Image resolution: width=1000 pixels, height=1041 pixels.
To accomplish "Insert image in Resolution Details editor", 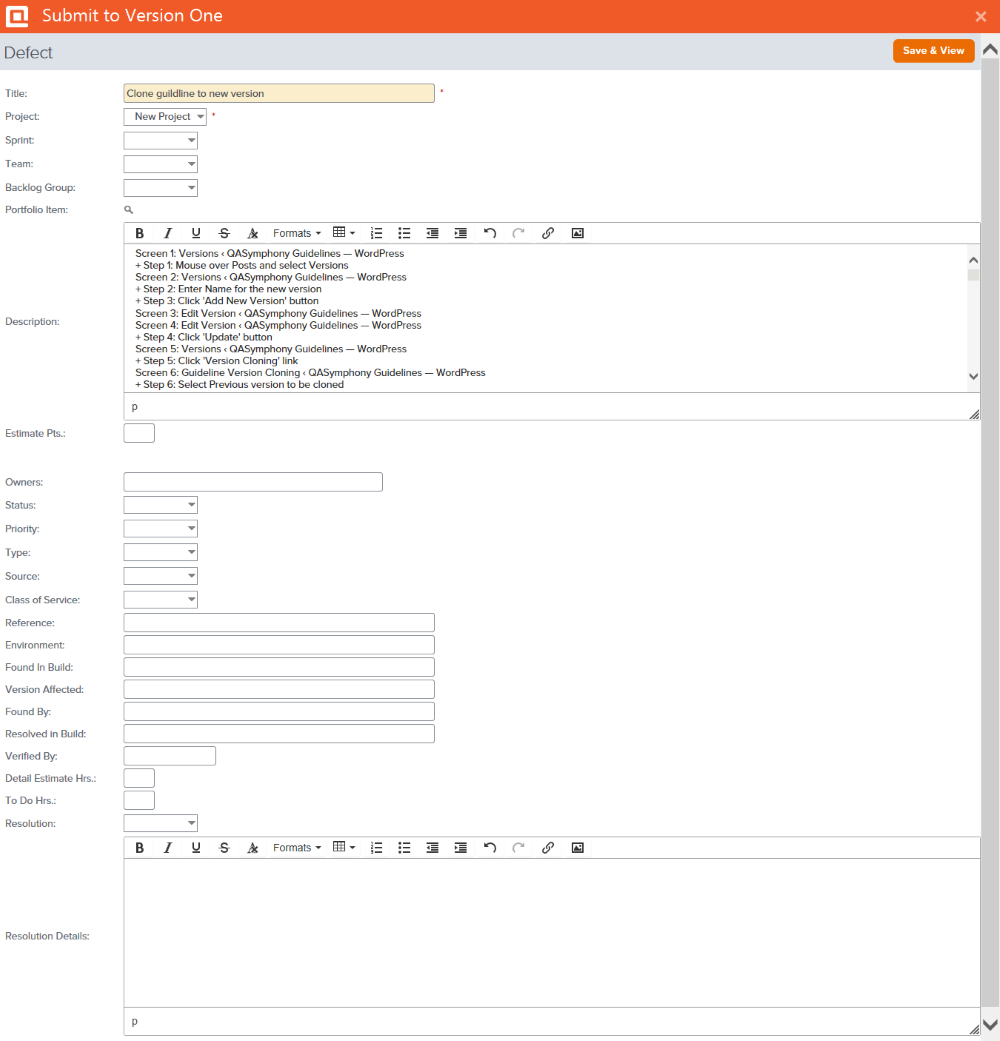I will tap(578, 848).
